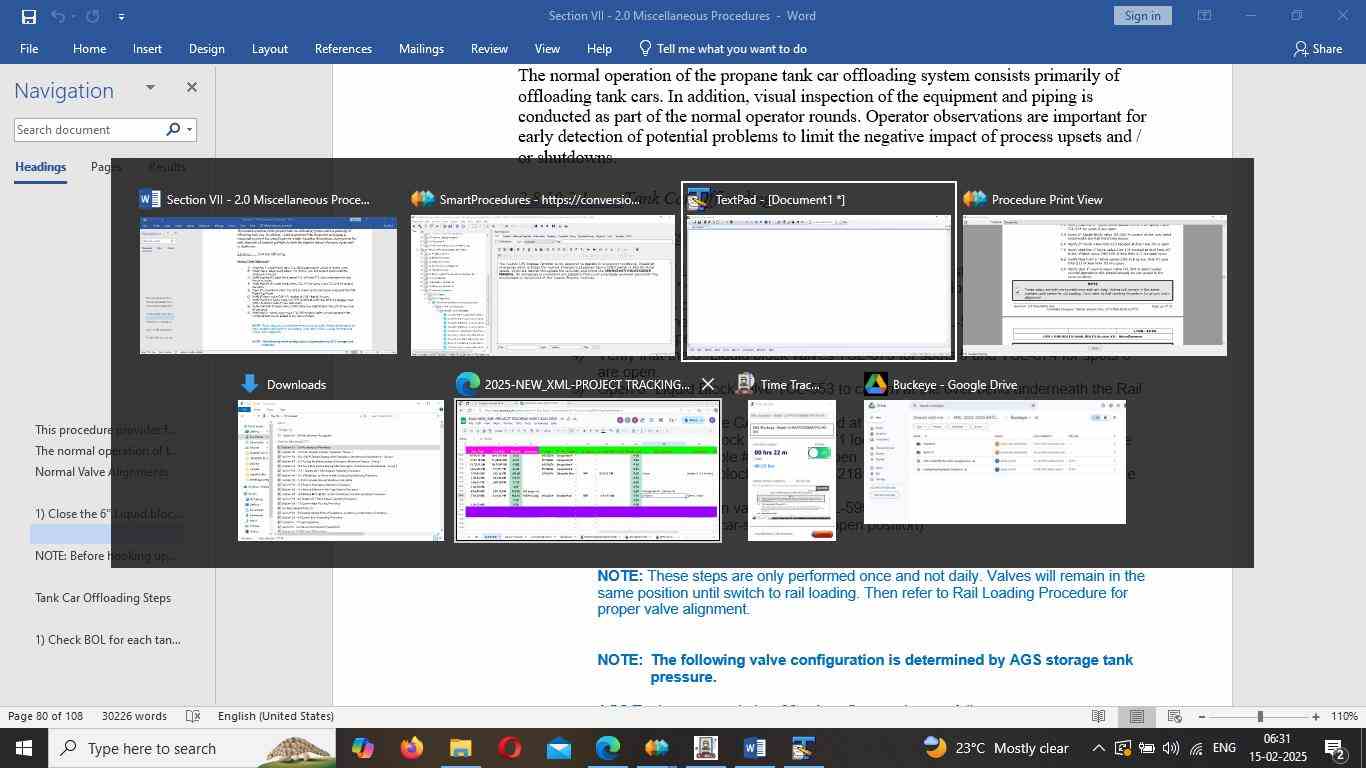Viewport: 1366px width, 768px height.
Task: Open the notification center icon
Action: (x=1335, y=748)
